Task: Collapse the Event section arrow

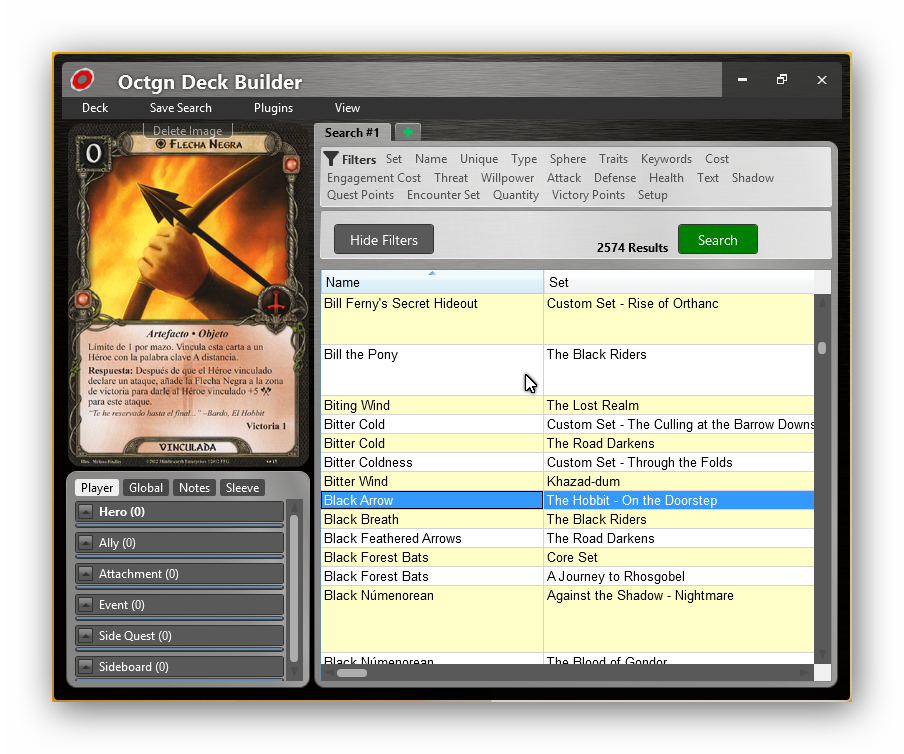Action: click(x=85, y=605)
